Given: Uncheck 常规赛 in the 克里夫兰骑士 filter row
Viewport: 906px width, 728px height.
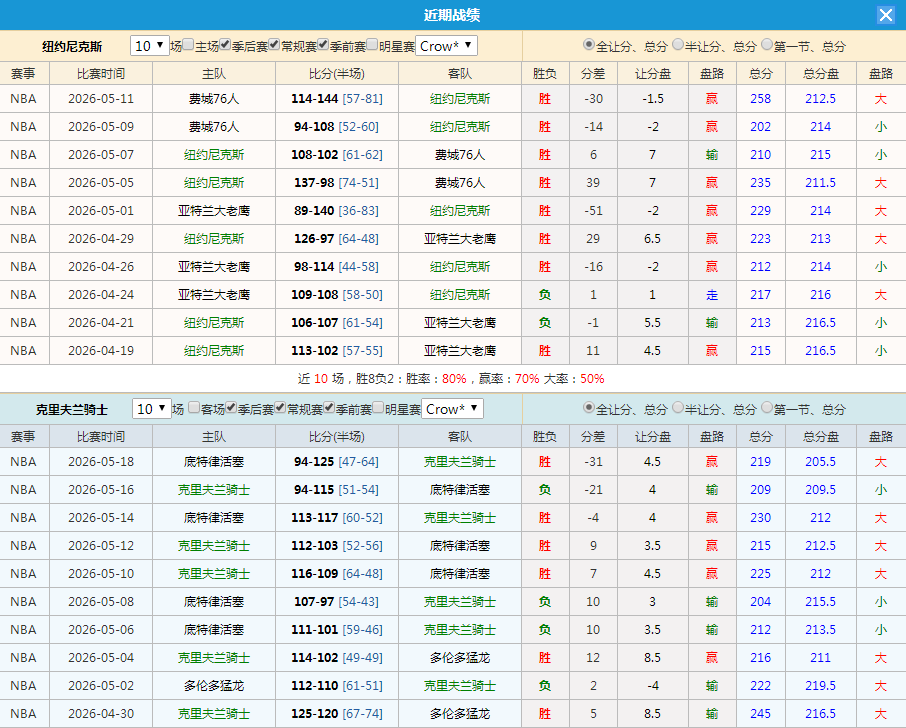Looking at the screenshot, I should pyautogui.click(x=280, y=408).
